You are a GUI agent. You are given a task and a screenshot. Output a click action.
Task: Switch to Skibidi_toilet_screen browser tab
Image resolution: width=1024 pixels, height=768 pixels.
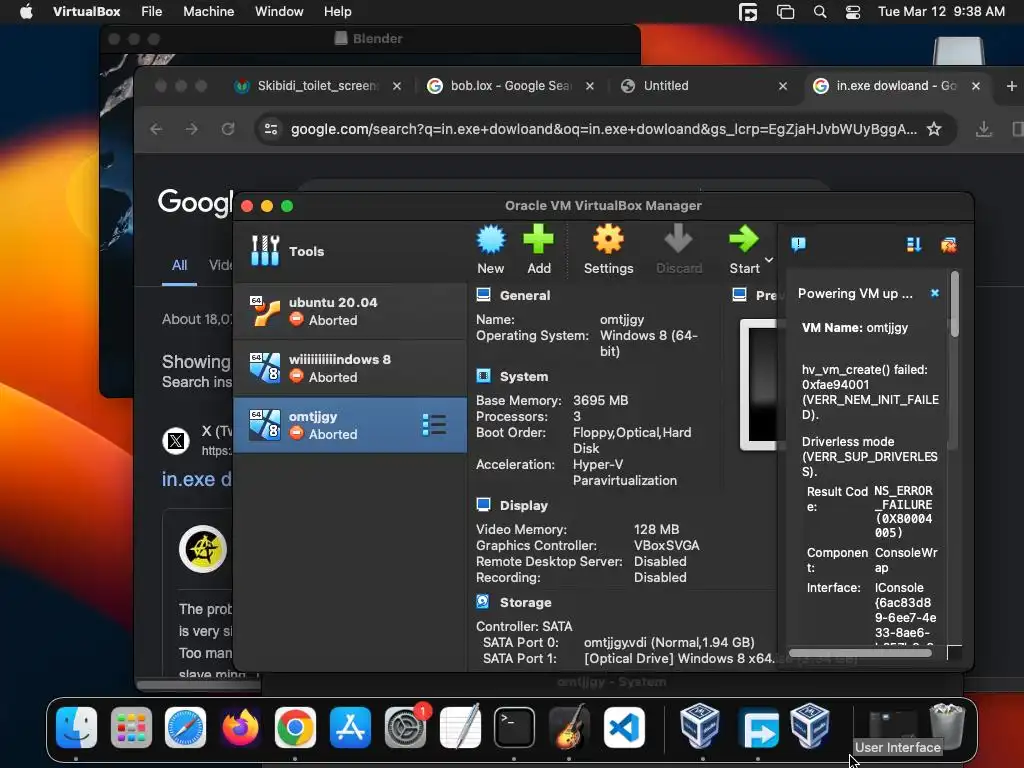pyautogui.click(x=317, y=86)
